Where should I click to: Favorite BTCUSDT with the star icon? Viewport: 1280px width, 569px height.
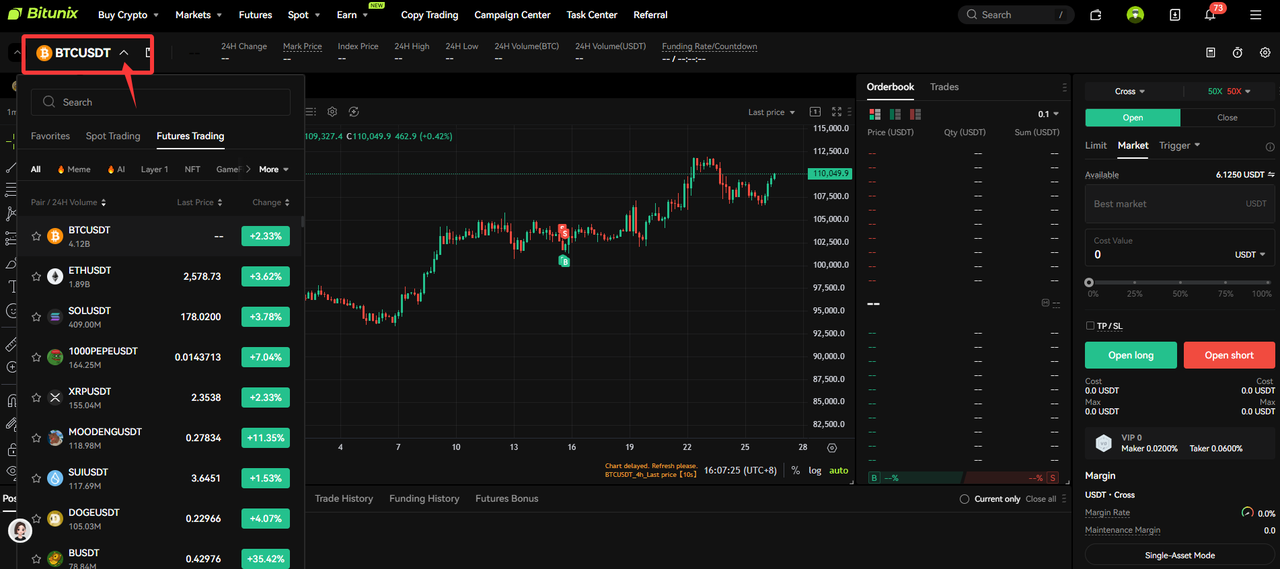click(x=36, y=236)
